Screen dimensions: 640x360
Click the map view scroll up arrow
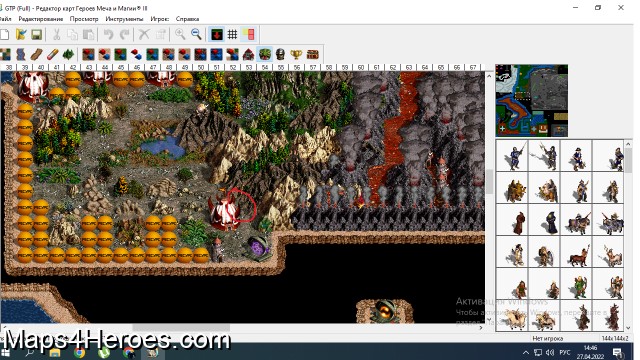tap(489, 76)
